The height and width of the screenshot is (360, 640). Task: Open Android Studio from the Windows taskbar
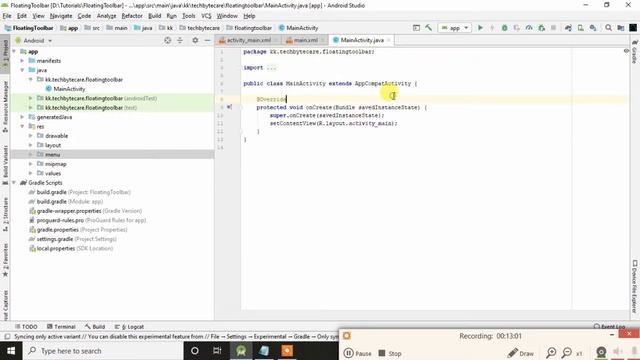pos(241,351)
